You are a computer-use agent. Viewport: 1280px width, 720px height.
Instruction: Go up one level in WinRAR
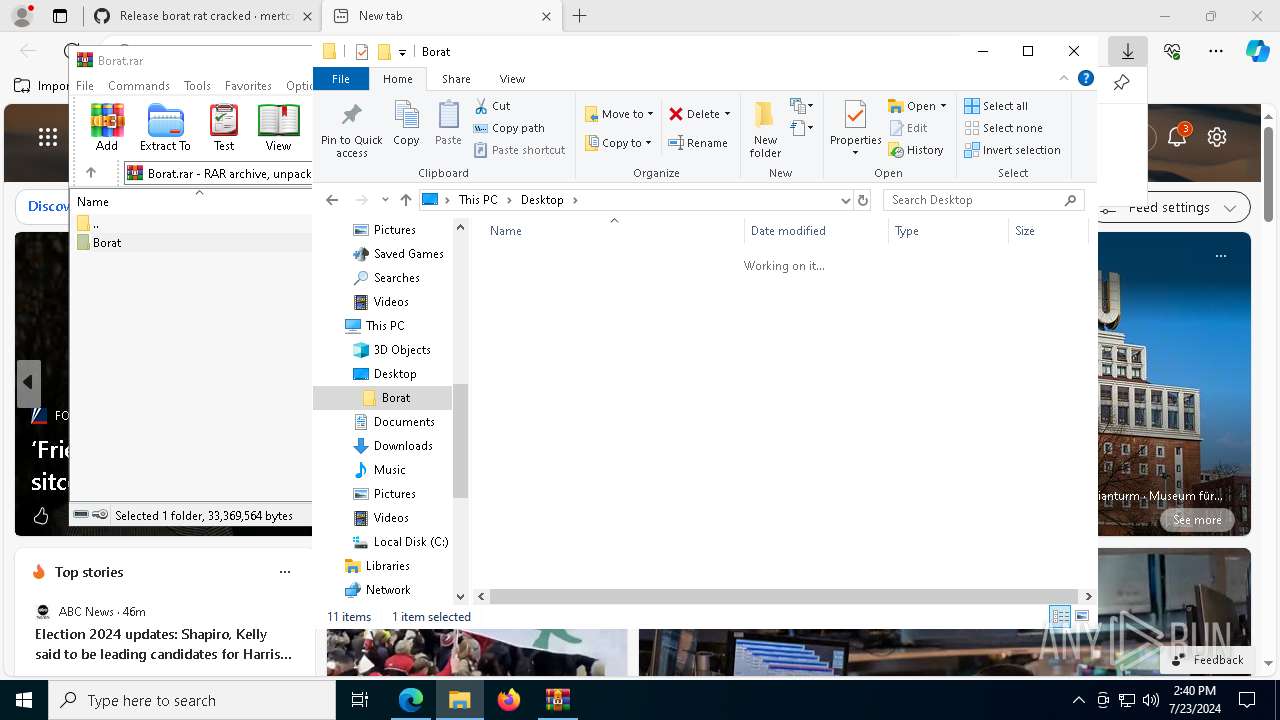pos(91,173)
